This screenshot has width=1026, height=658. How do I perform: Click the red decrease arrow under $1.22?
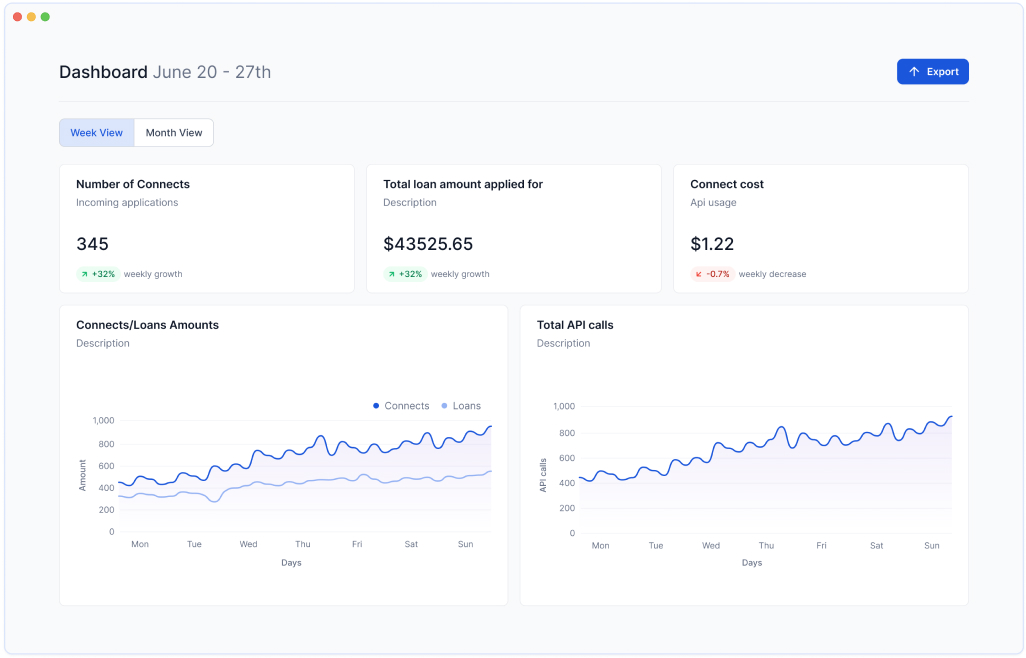699,274
